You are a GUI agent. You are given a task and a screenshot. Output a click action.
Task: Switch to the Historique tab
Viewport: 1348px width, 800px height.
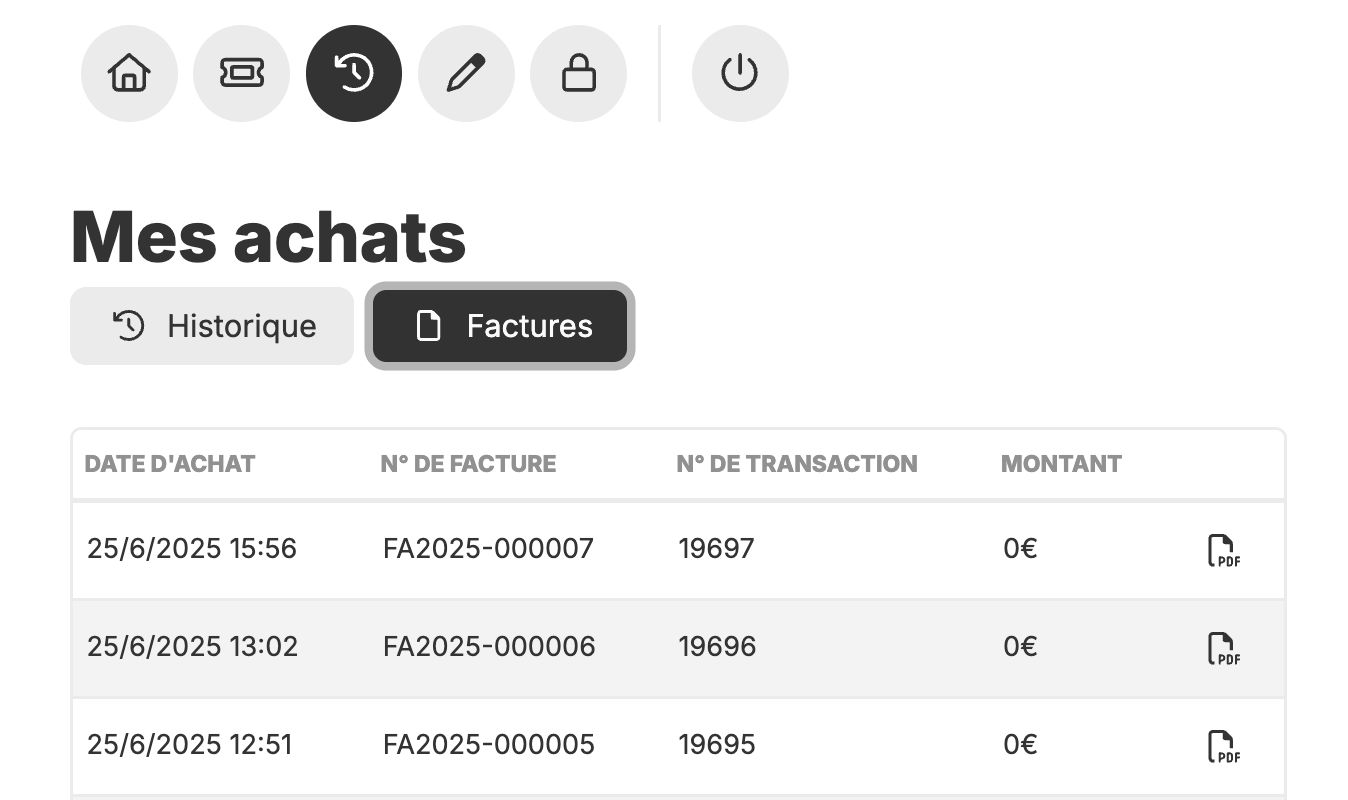pyautogui.click(x=212, y=326)
